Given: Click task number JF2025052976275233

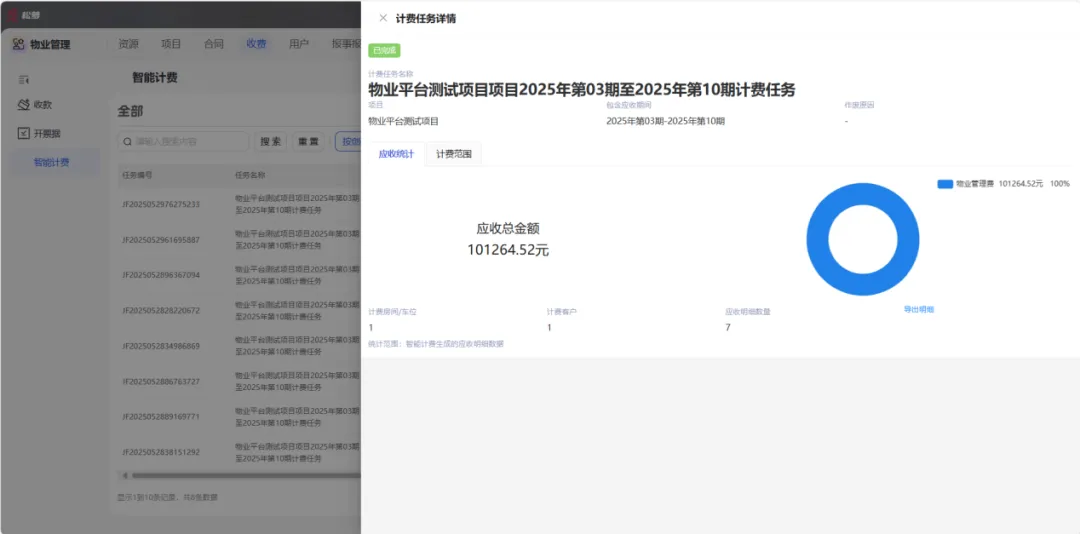Looking at the screenshot, I should coord(160,204).
